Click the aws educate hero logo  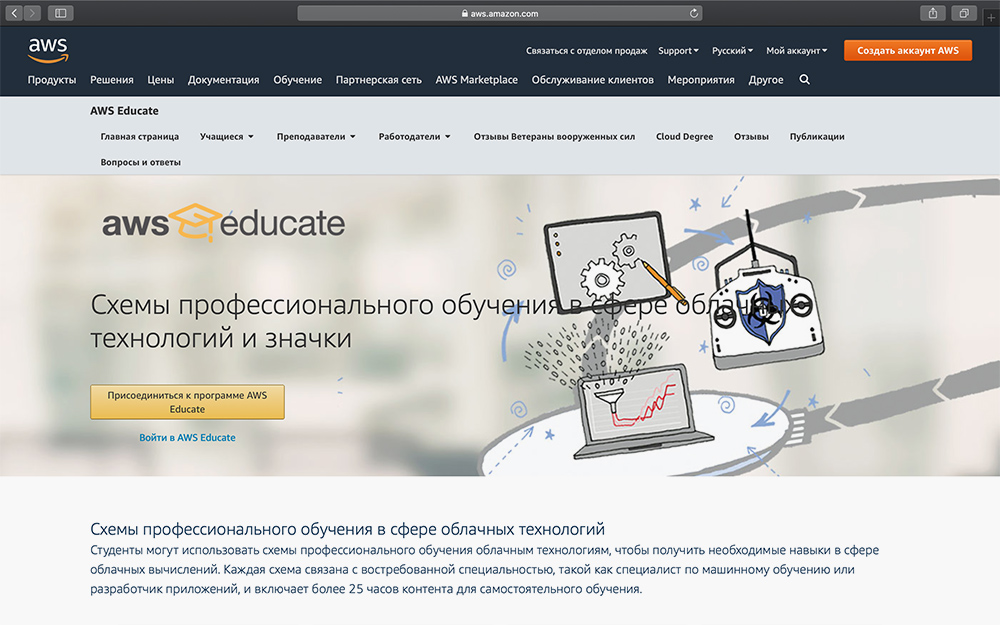[223, 223]
